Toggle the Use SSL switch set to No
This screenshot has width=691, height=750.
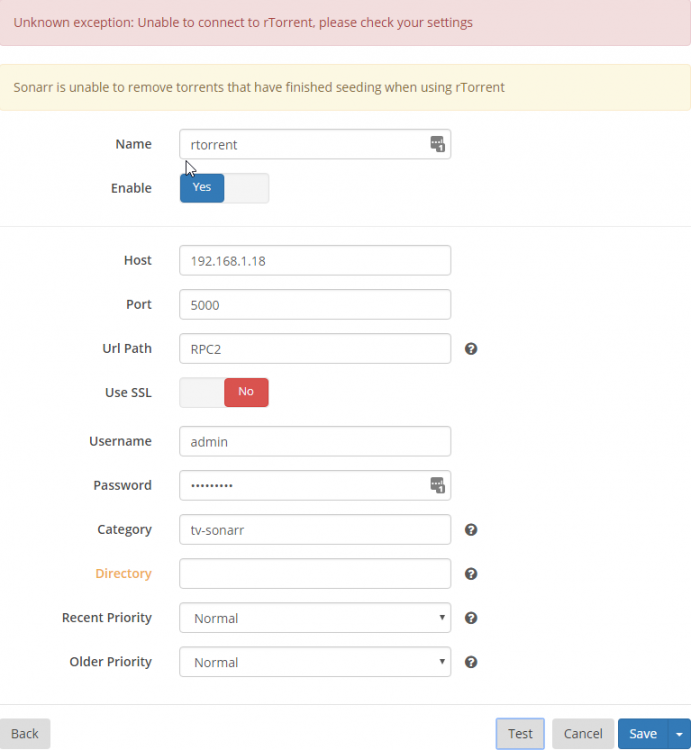tap(224, 393)
